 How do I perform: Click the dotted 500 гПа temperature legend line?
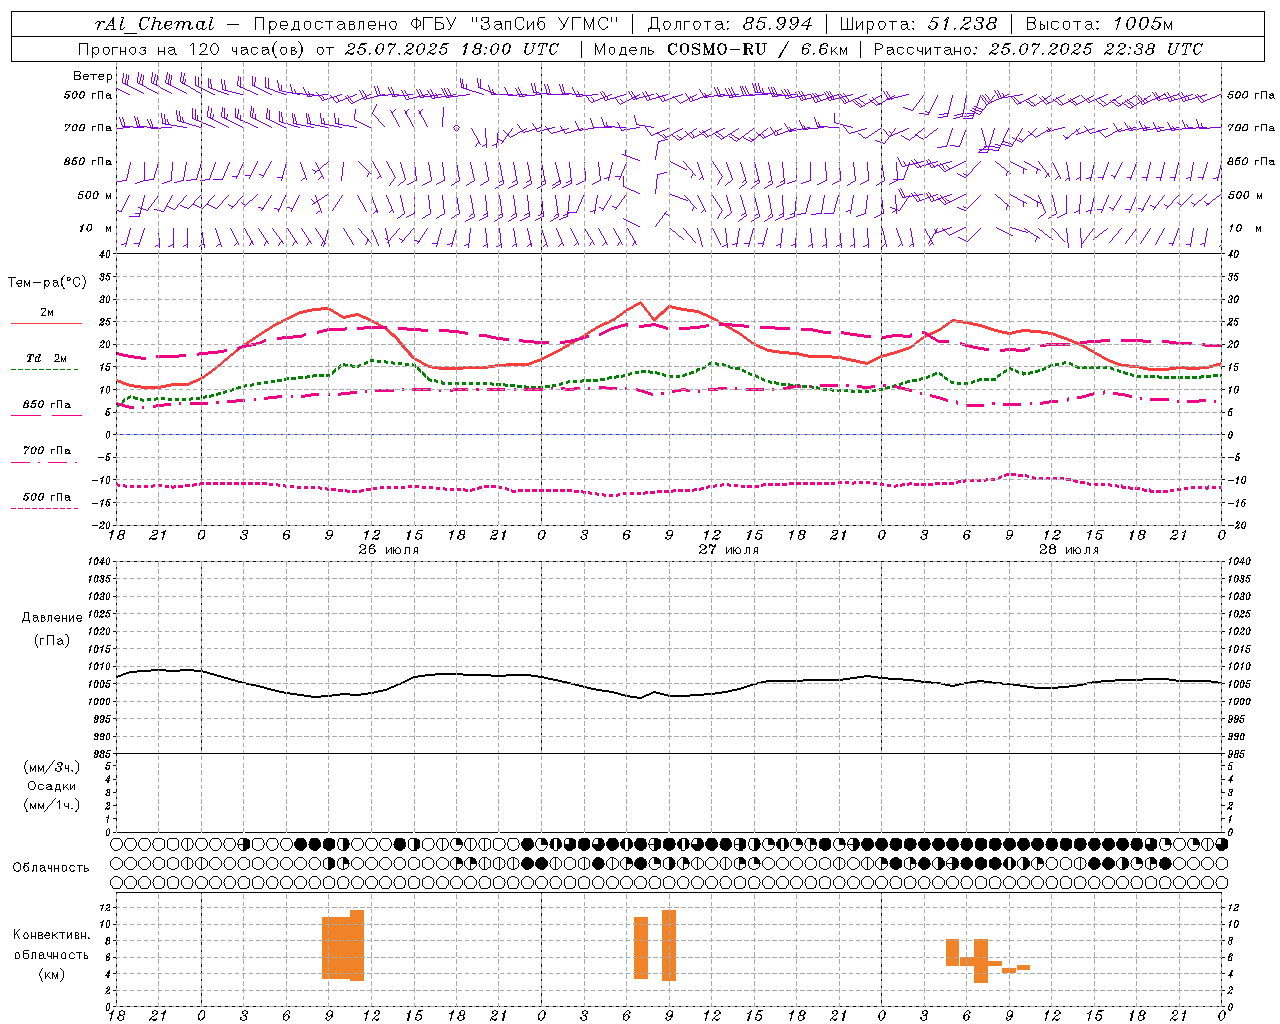[x=44, y=508]
